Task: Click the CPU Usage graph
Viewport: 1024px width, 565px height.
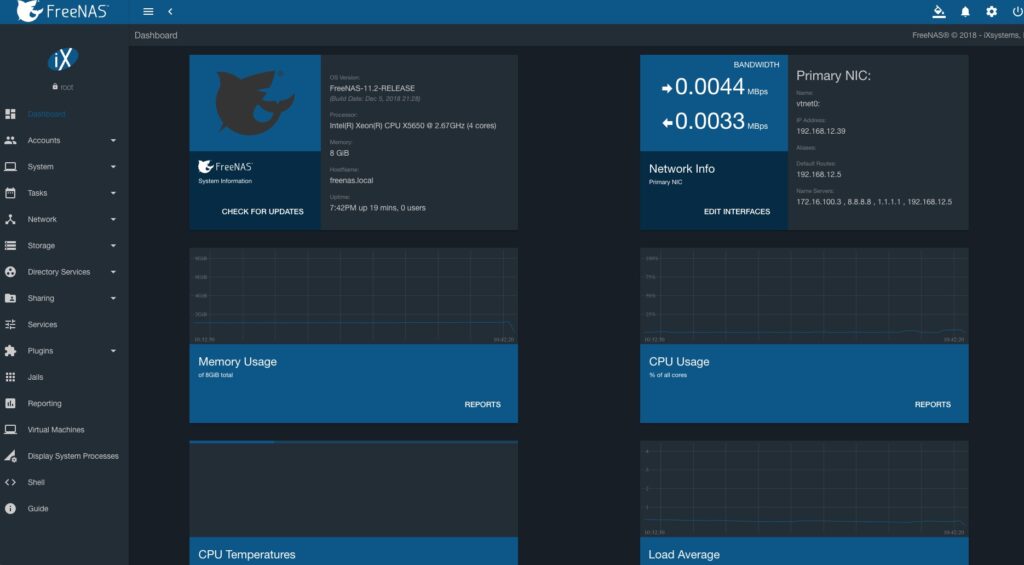Action: 804,296
